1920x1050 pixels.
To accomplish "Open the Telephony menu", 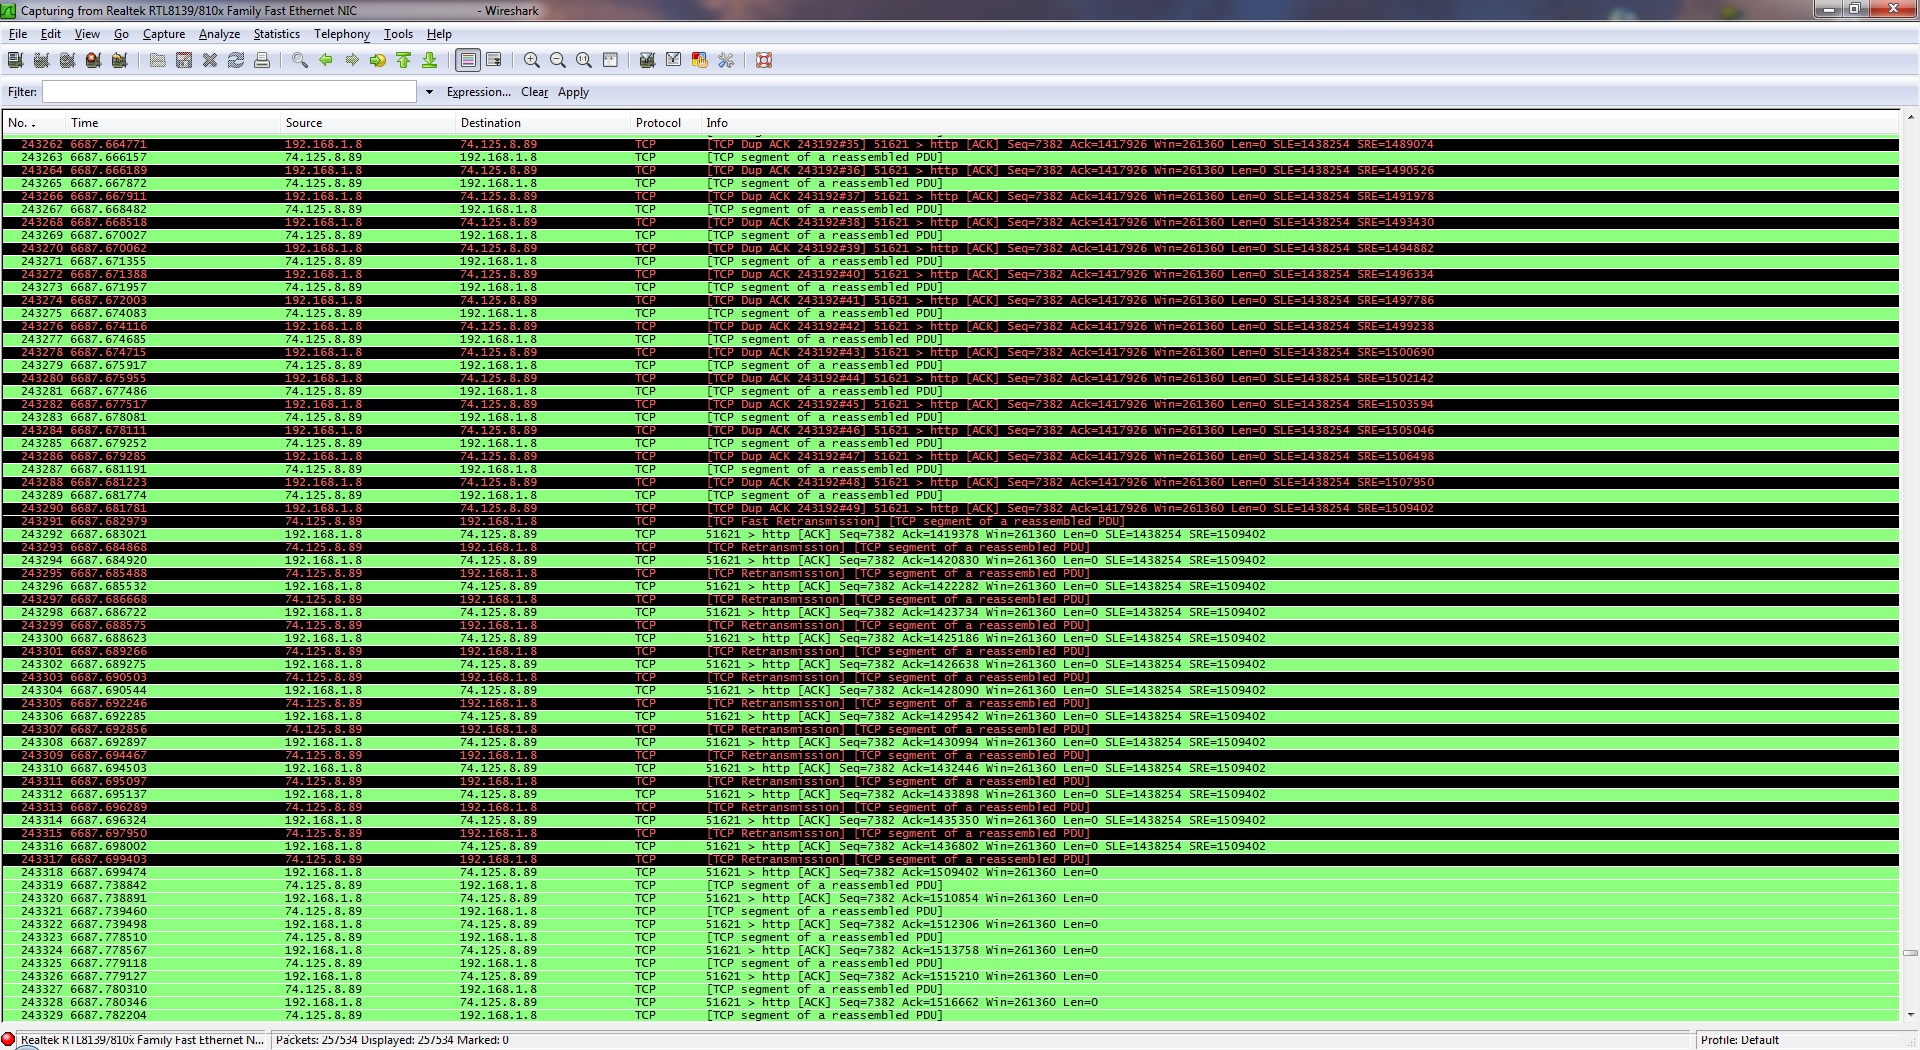I will click(x=341, y=34).
